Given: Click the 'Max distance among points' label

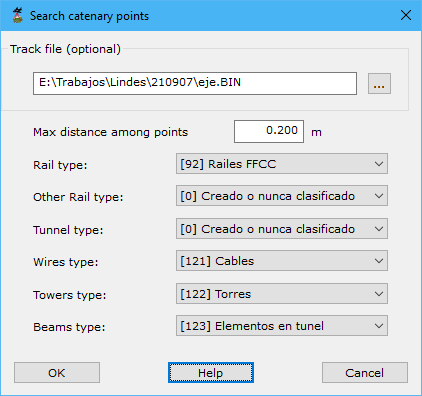Looking at the screenshot, I should 111,132.
